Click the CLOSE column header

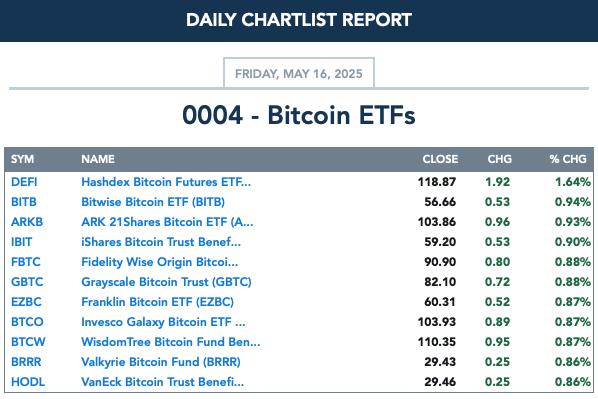[x=440, y=159]
